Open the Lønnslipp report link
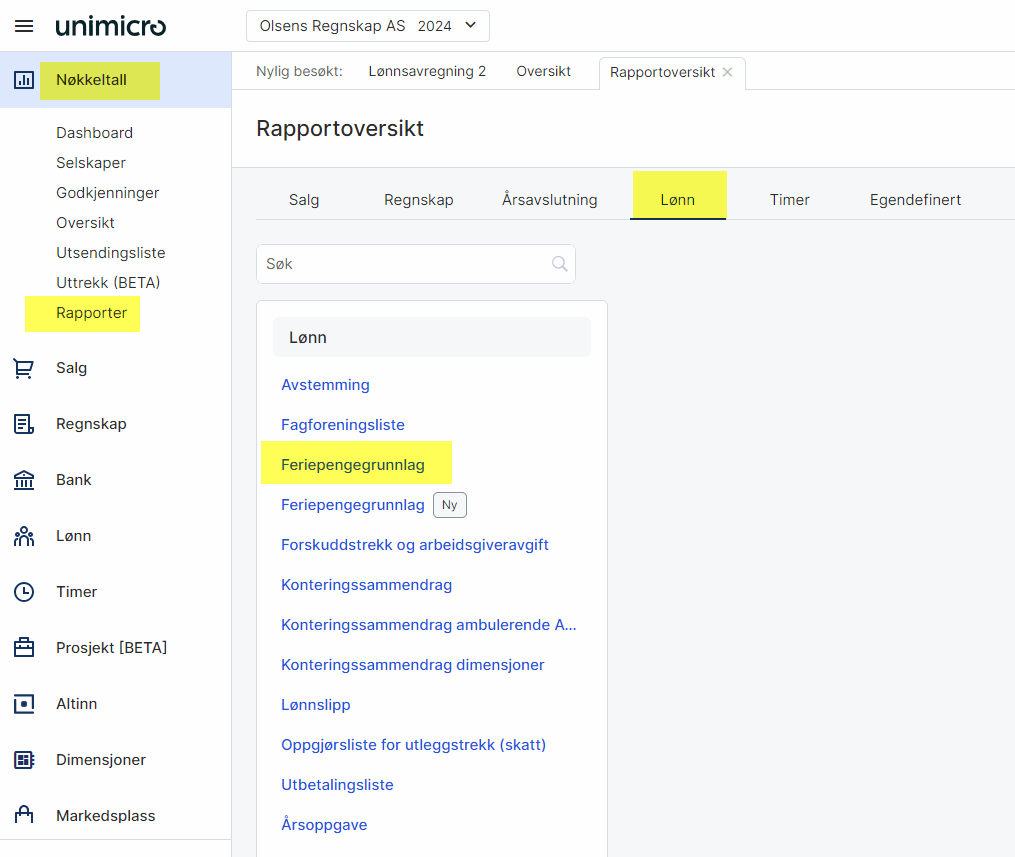1015x857 pixels. point(316,705)
